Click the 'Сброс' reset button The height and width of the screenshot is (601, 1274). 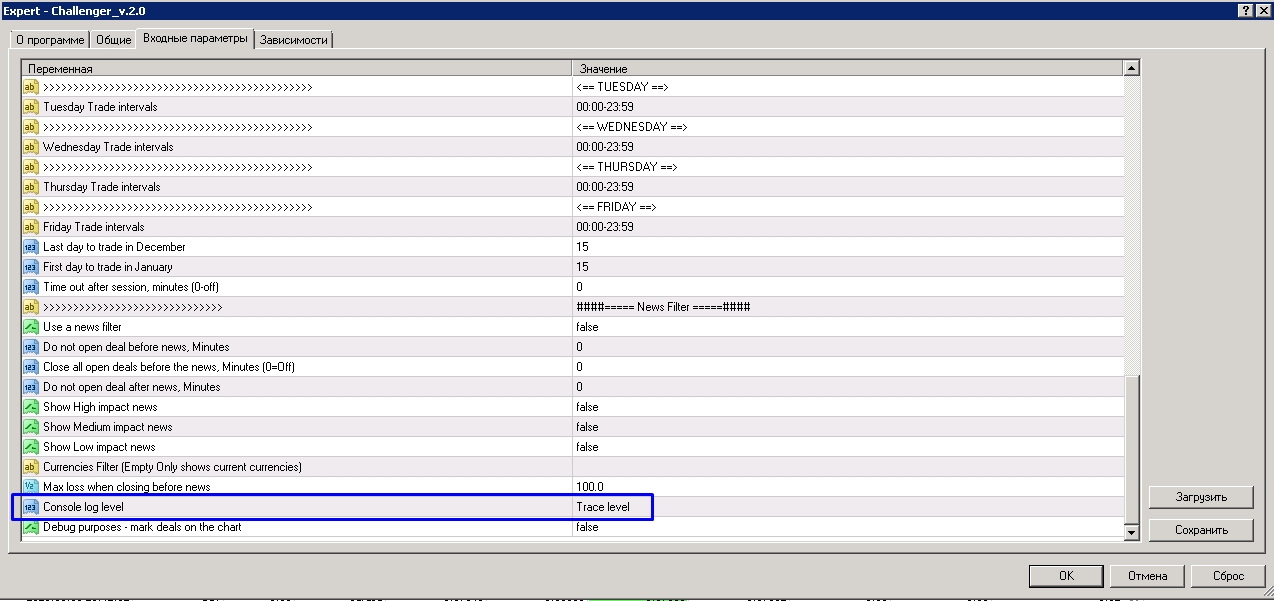[1227, 576]
